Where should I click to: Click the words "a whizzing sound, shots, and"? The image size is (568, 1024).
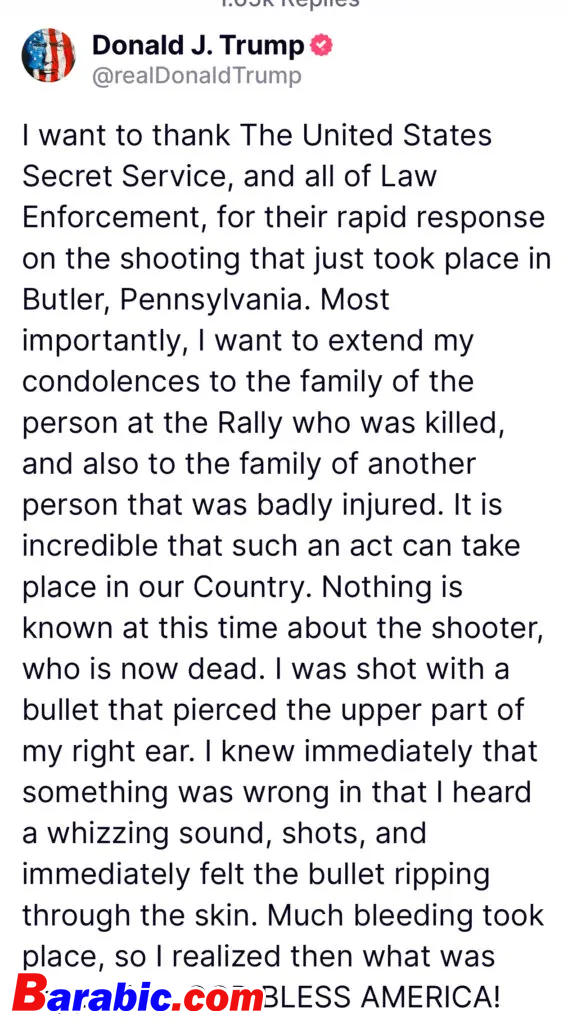(224, 833)
